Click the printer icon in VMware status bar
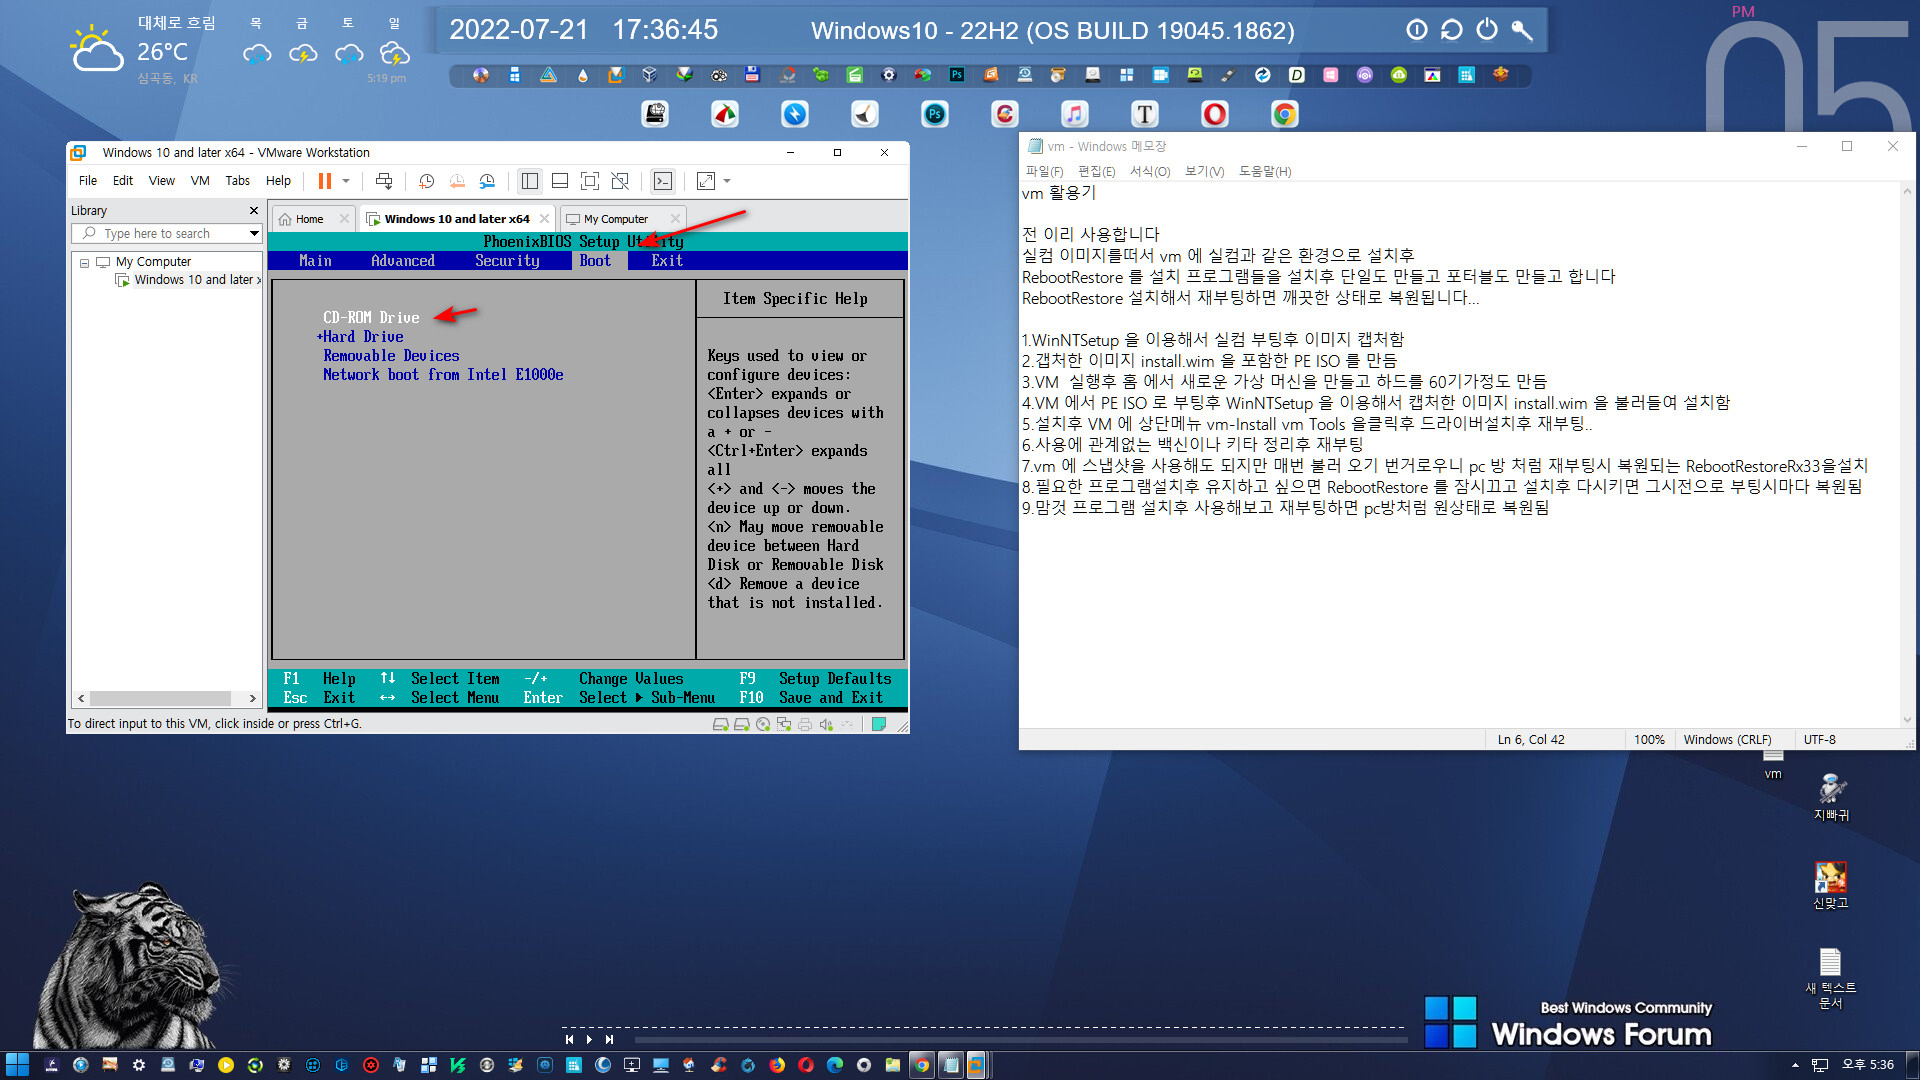This screenshot has width=1920, height=1080. tap(805, 724)
